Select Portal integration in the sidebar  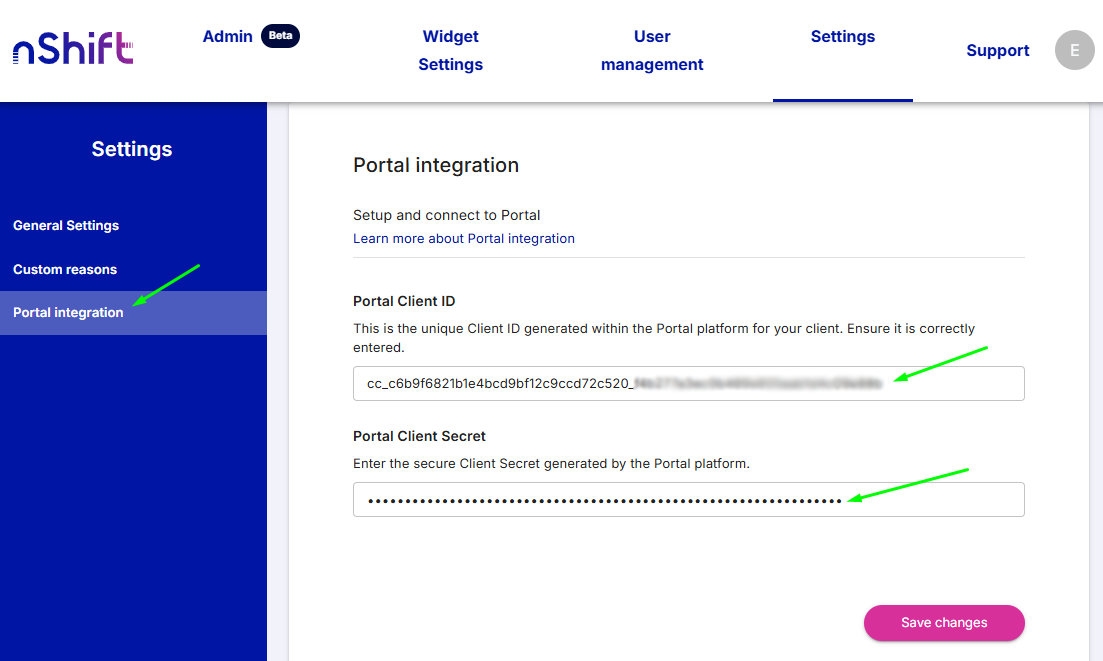(x=133, y=312)
